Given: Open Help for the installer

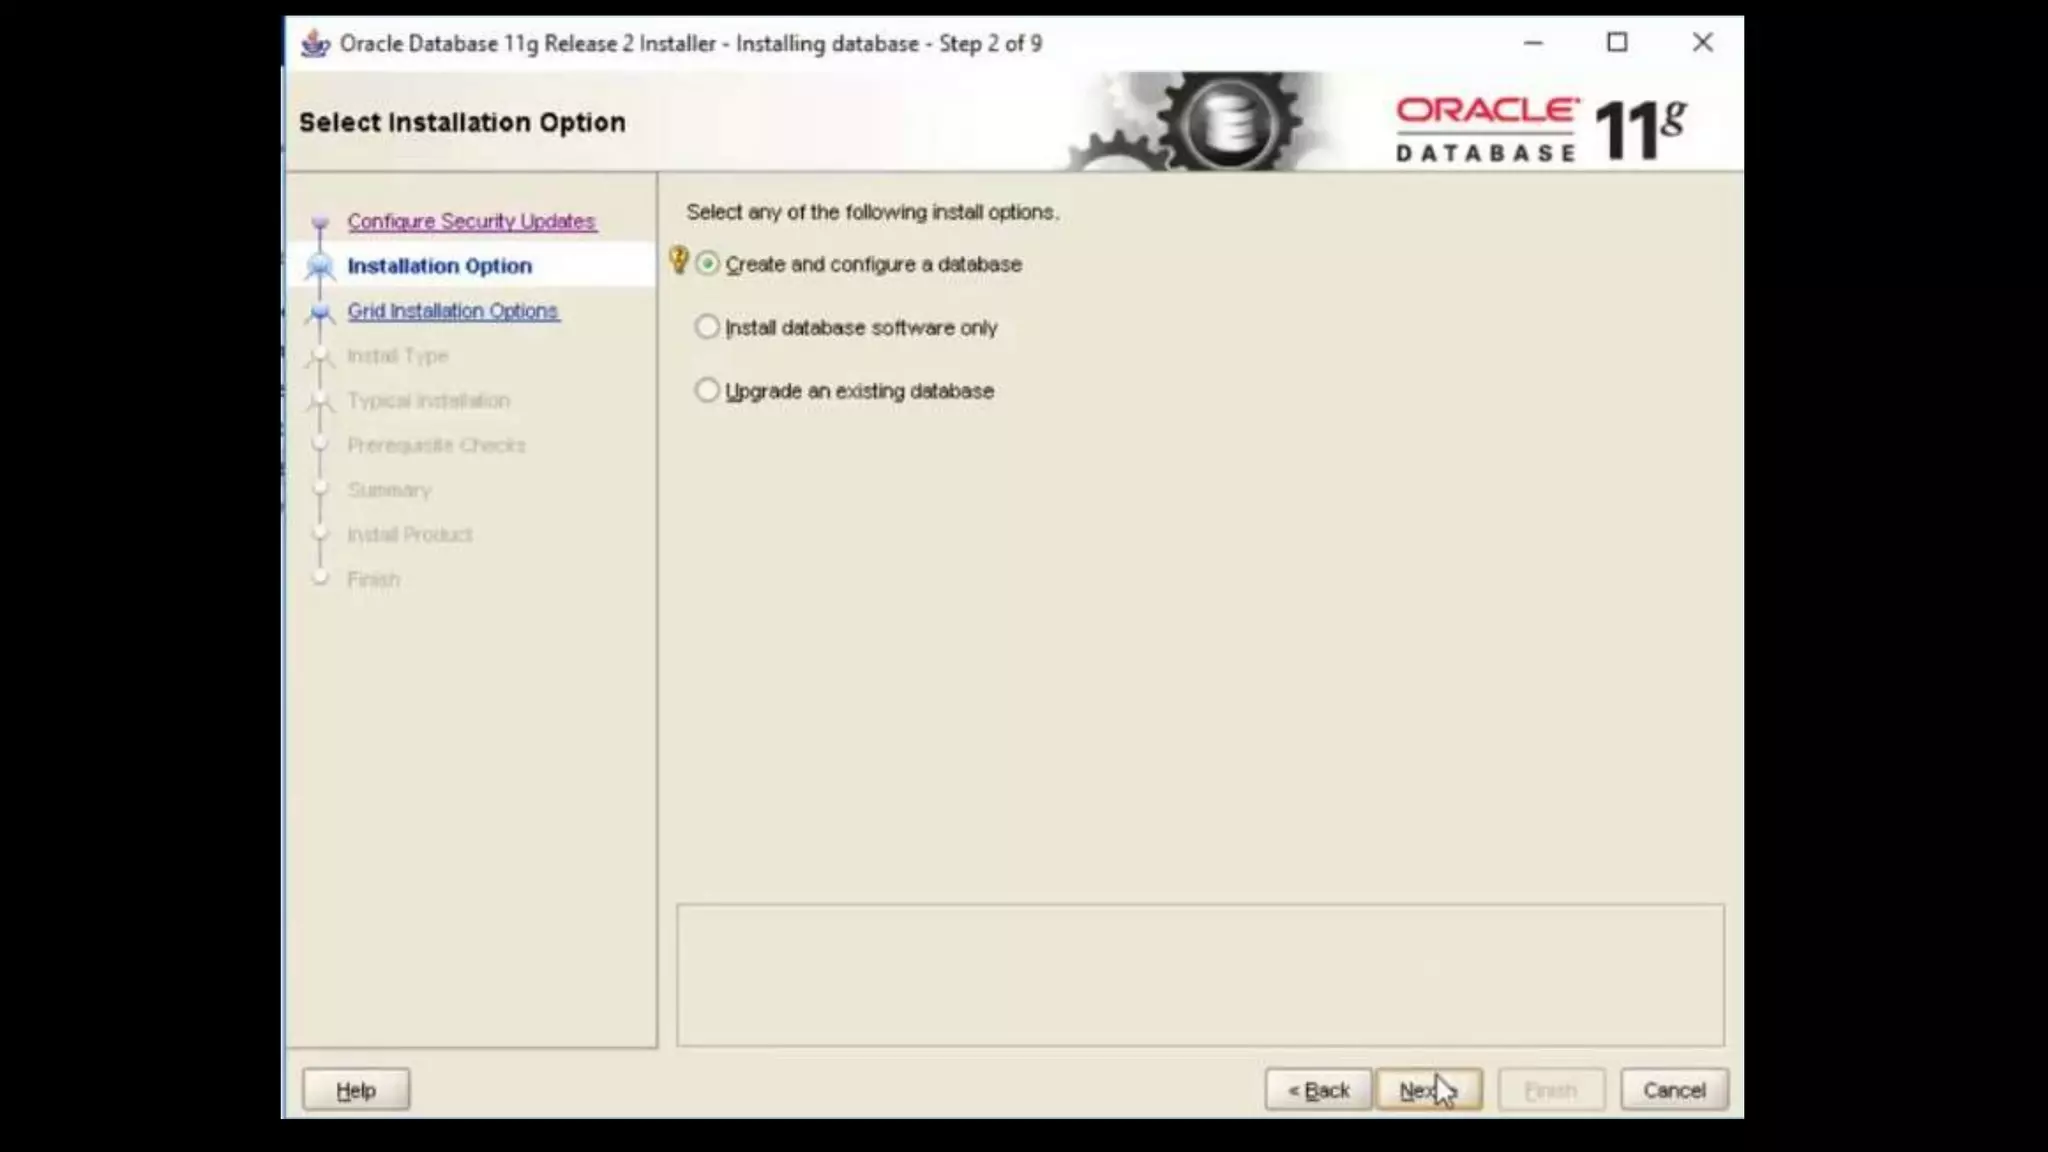Looking at the screenshot, I should coord(356,1090).
